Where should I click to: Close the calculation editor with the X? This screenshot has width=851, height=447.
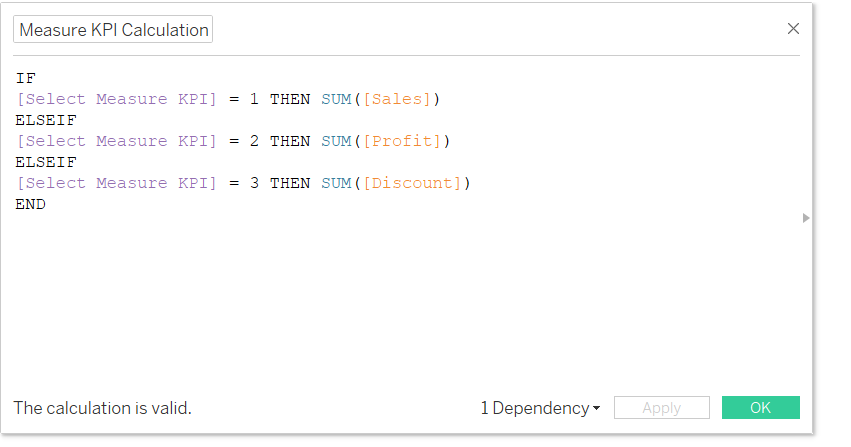point(793,29)
